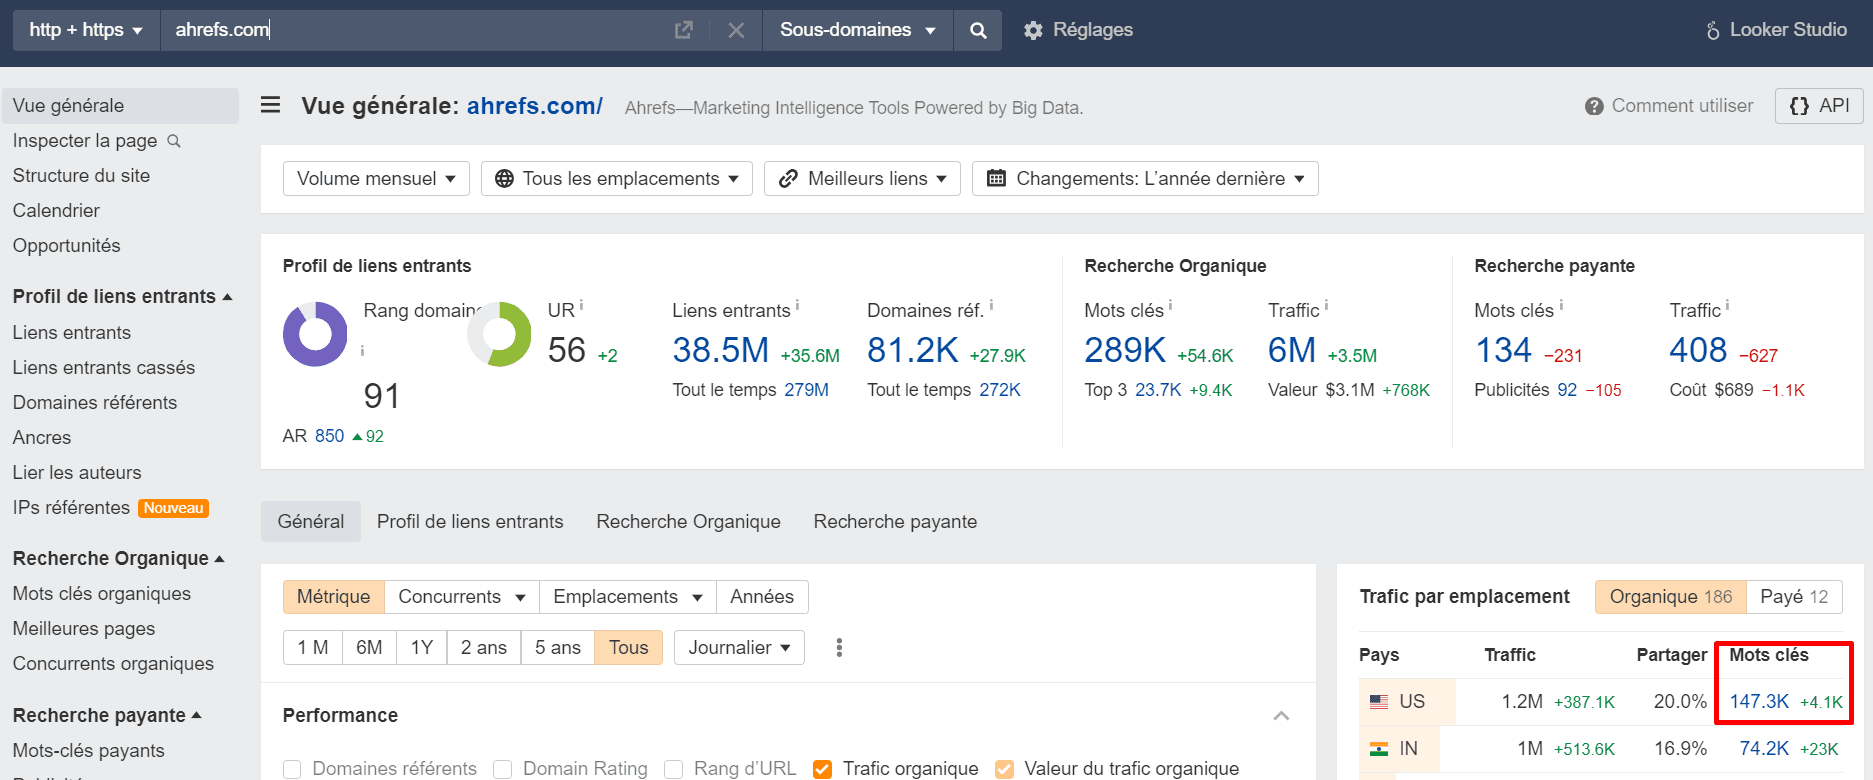
Task: Clear the URL field with X icon
Action: [736, 30]
